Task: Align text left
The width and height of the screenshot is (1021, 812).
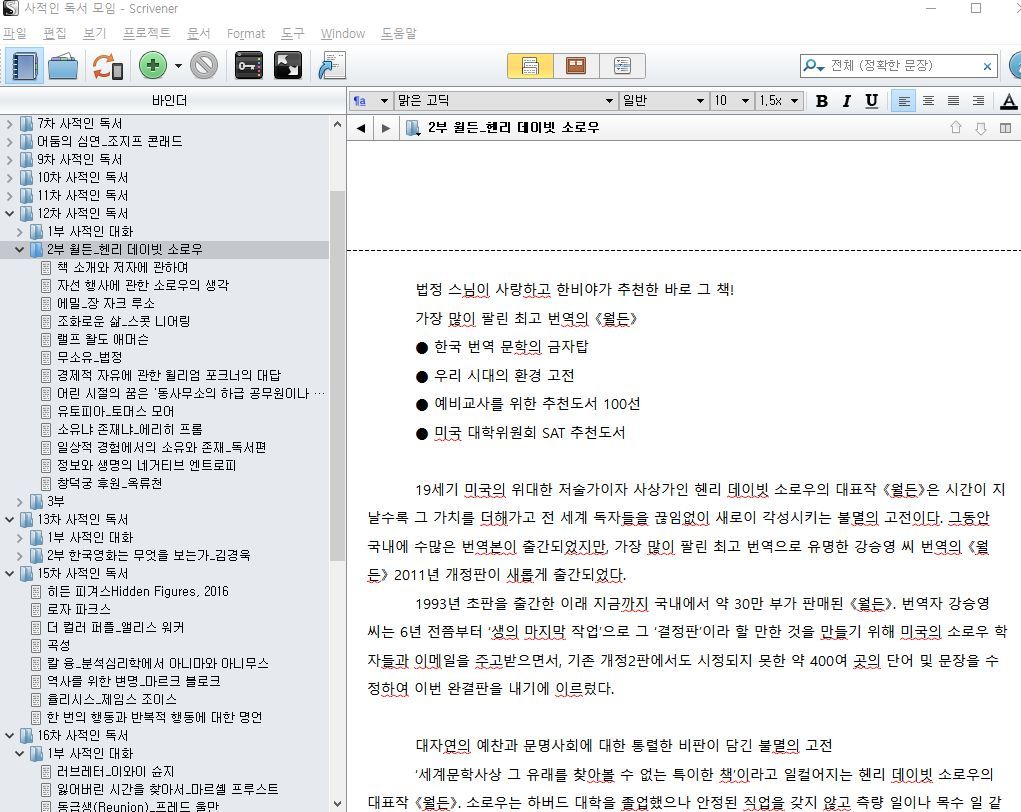Action: coord(903,101)
